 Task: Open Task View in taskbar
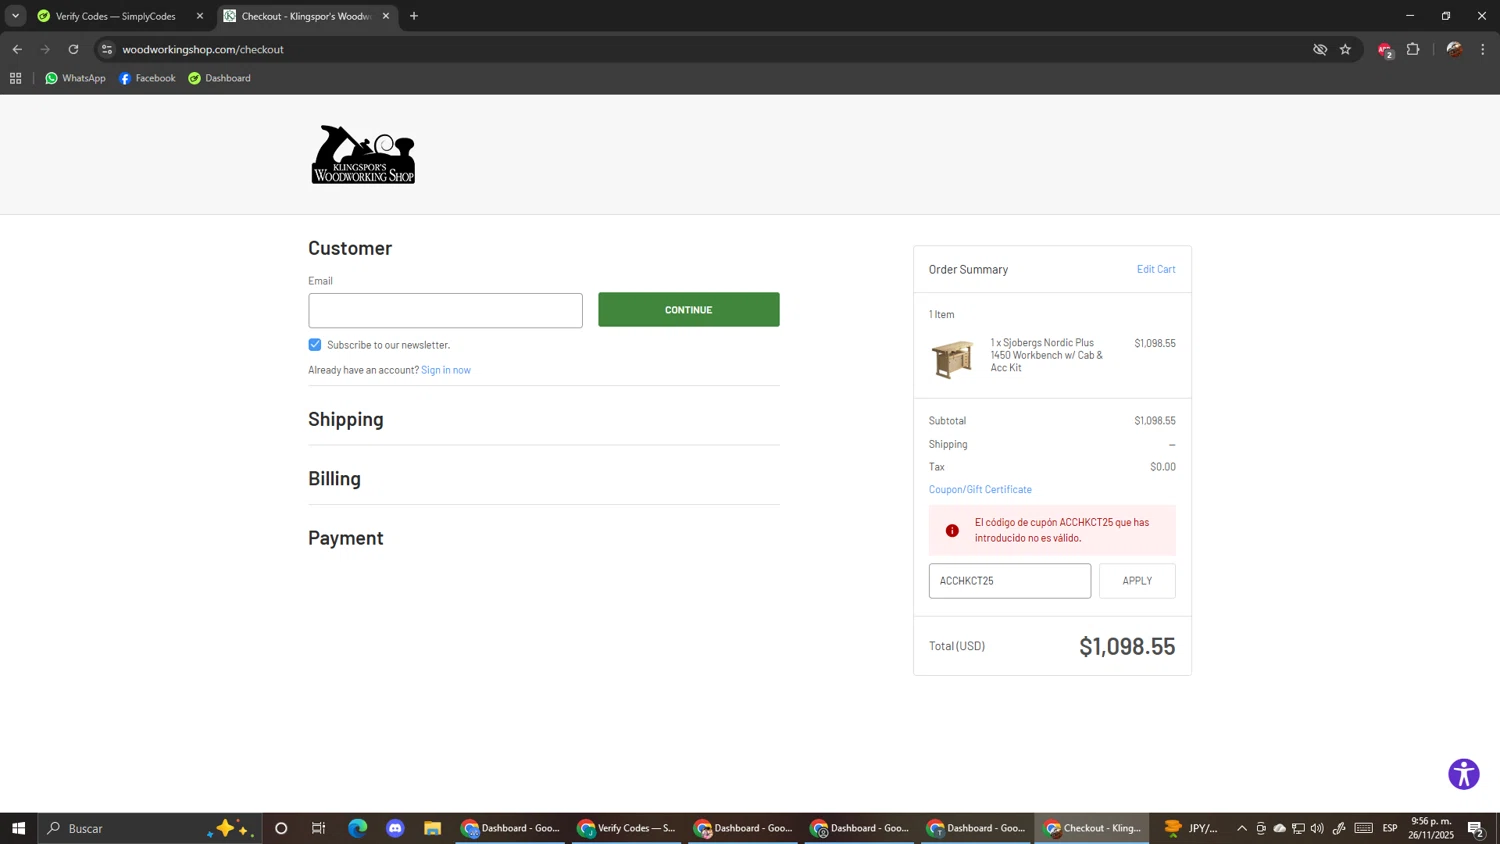coord(319,828)
